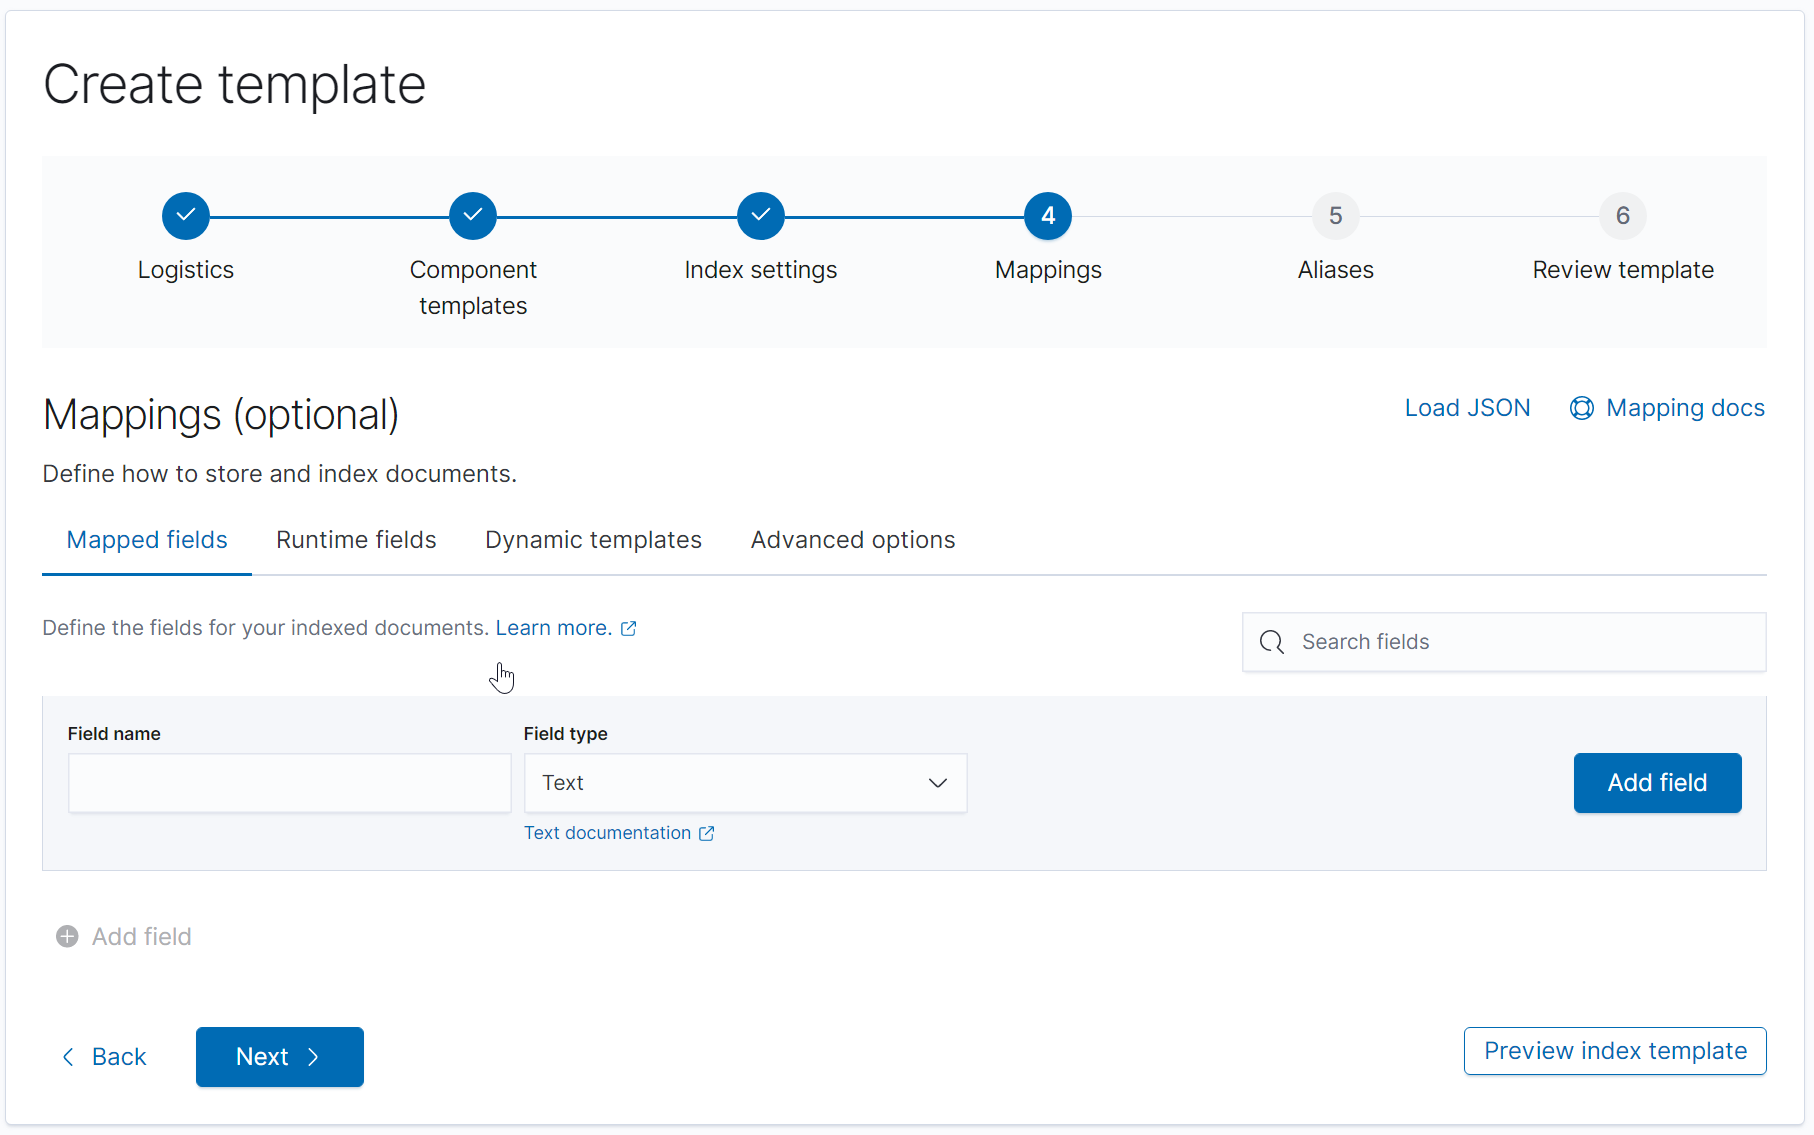1814x1135 pixels.
Task: Click the Text documentation external link icon
Action: click(x=707, y=833)
